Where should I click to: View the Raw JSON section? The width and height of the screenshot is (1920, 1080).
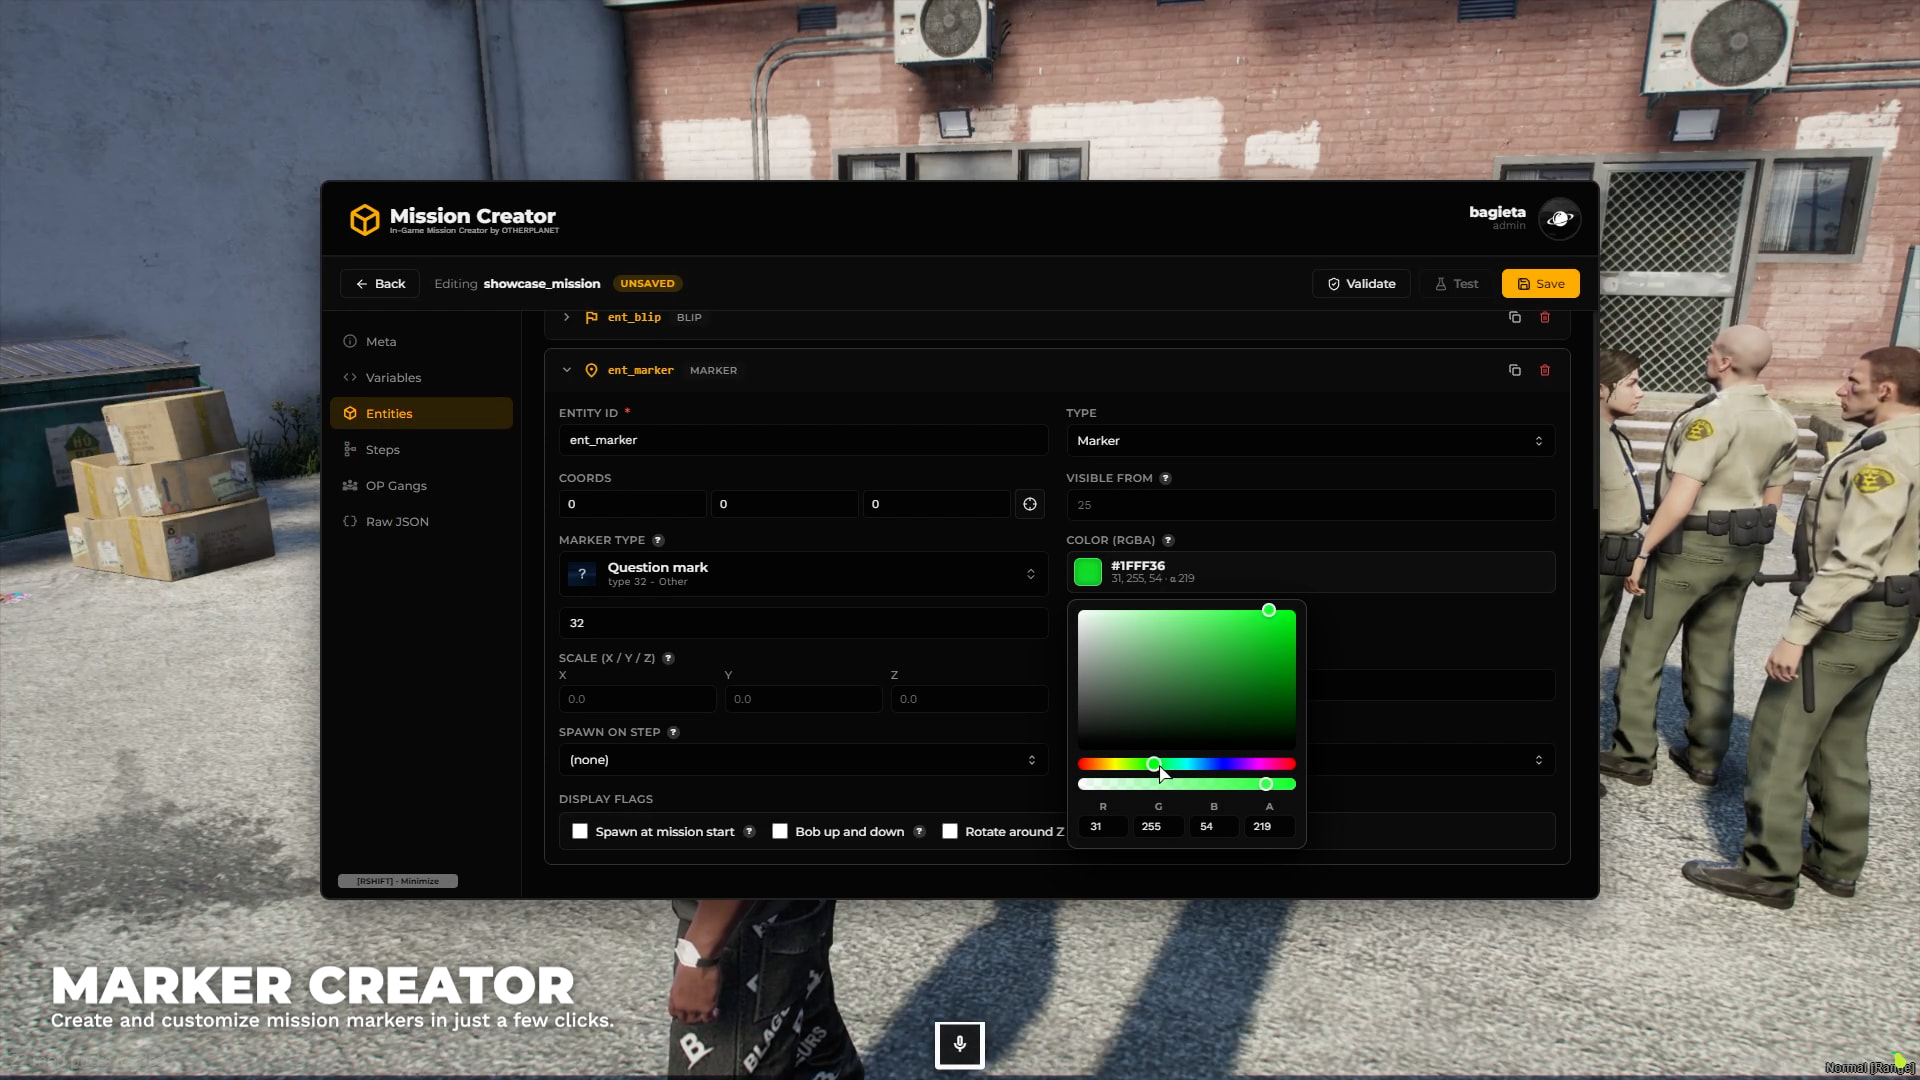point(421,521)
